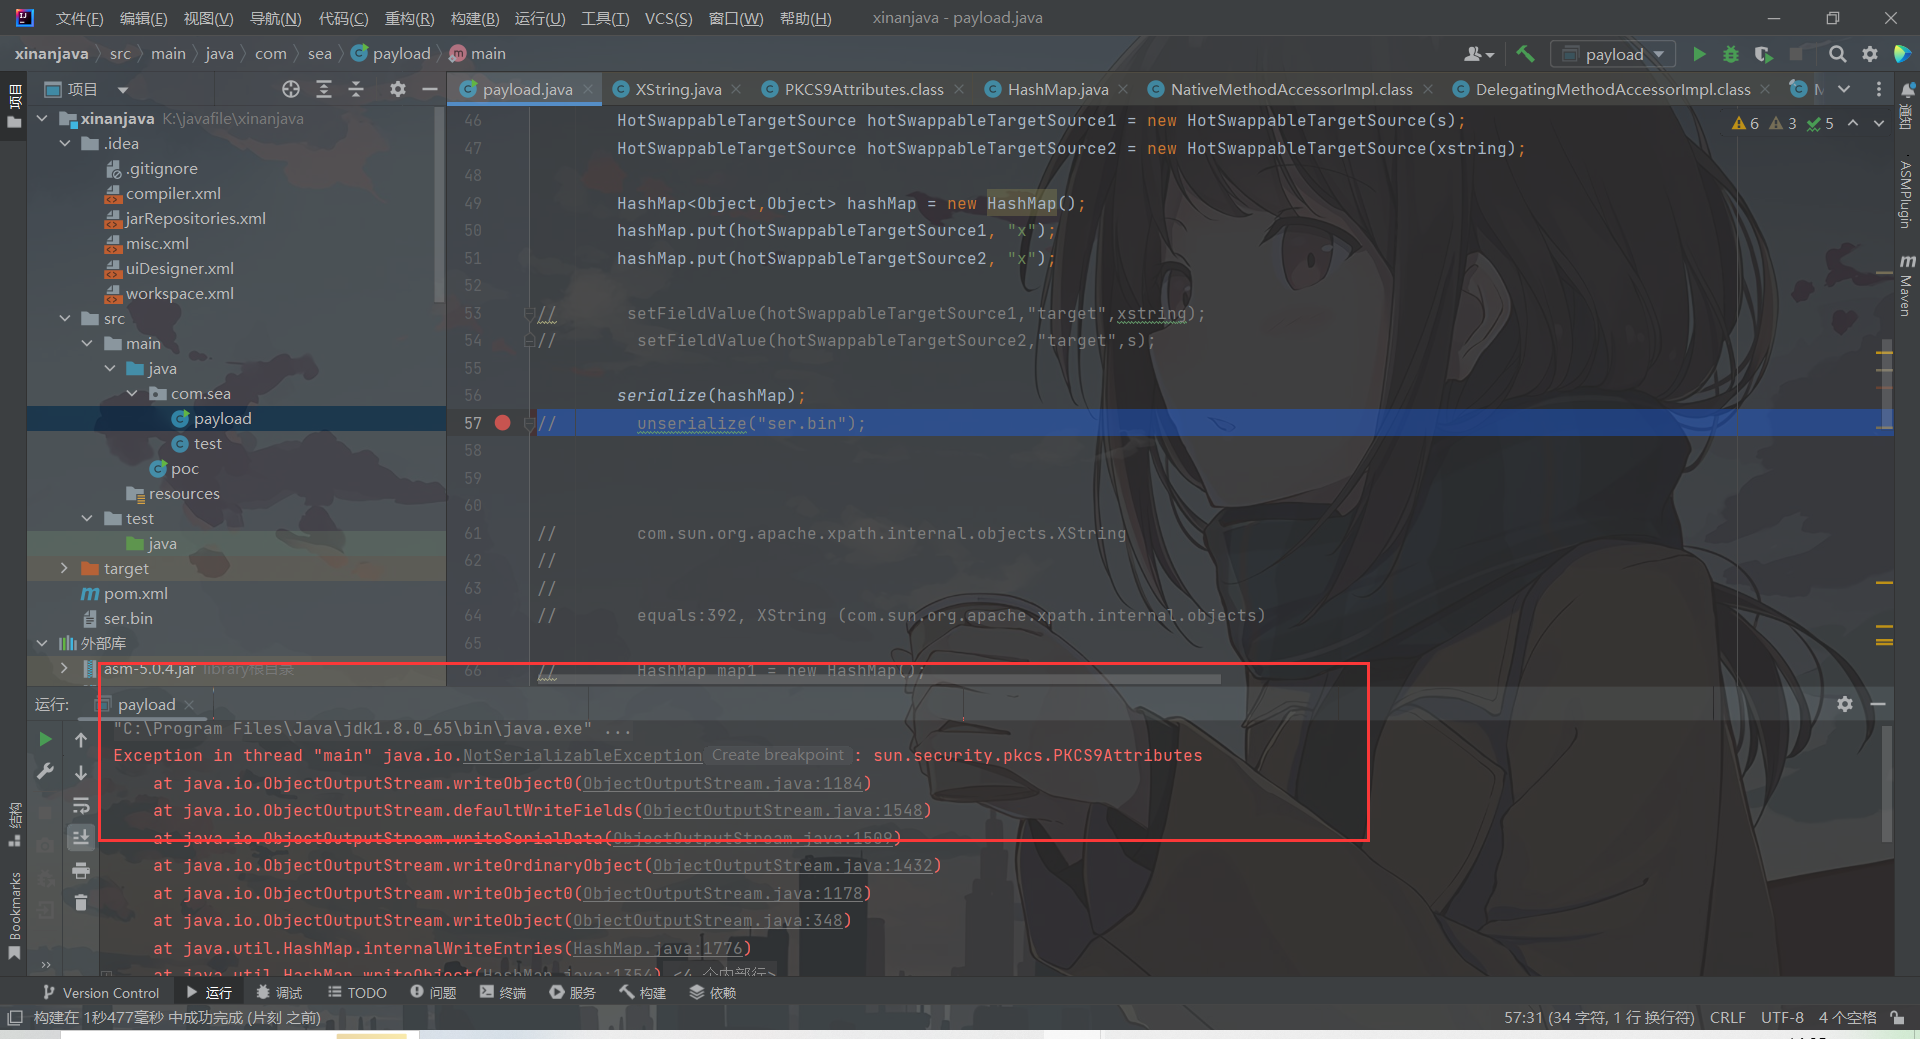1920x1039 pixels.
Task: Open TODO tool window
Action: tap(357, 992)
